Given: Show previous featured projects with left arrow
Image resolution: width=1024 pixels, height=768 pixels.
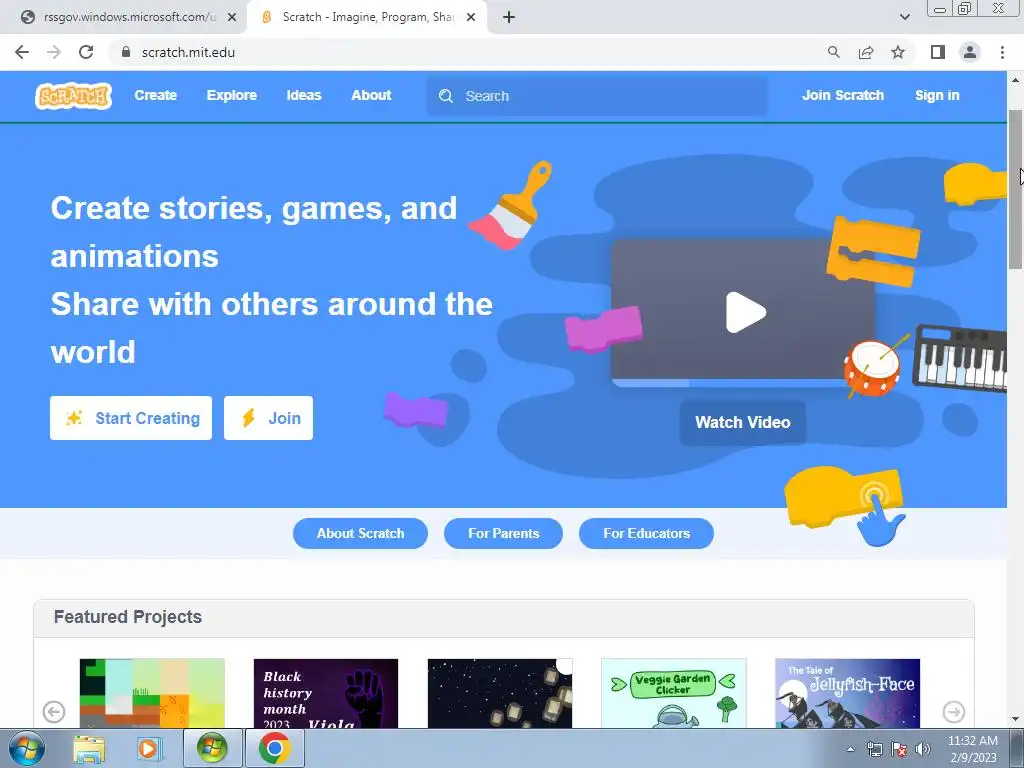Looking at the screenshot, I should [x=54, y=711].
